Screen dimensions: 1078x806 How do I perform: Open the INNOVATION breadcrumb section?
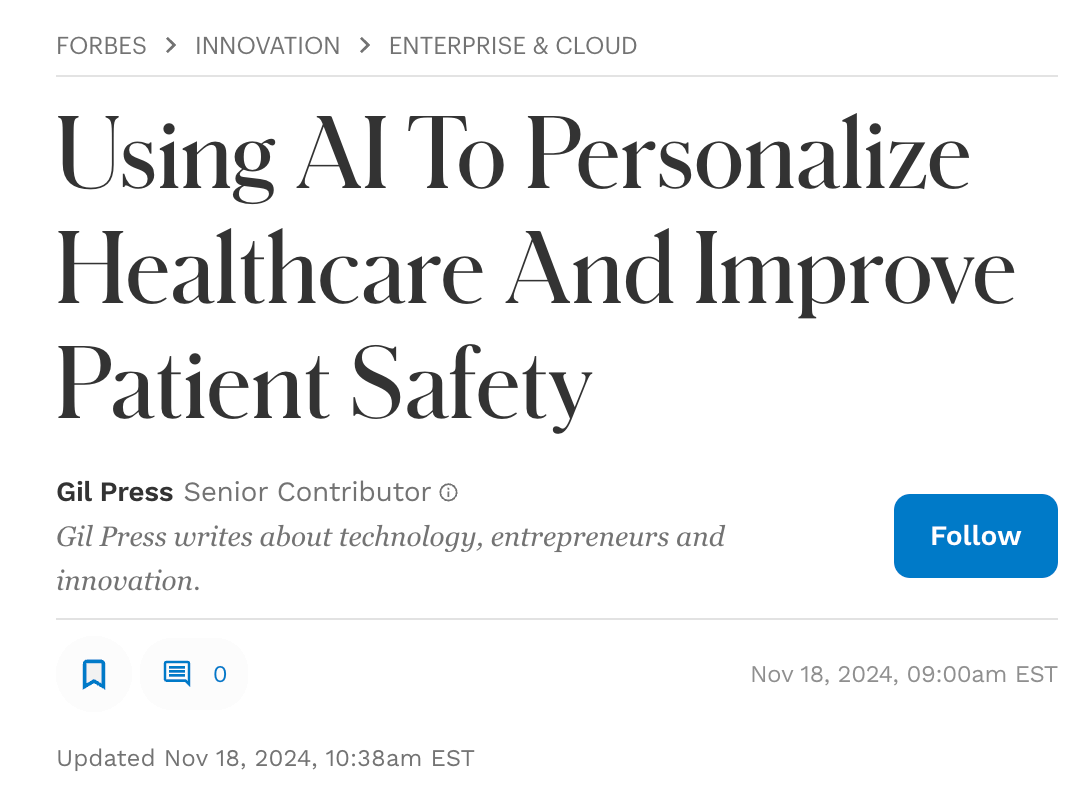[267, 45]
